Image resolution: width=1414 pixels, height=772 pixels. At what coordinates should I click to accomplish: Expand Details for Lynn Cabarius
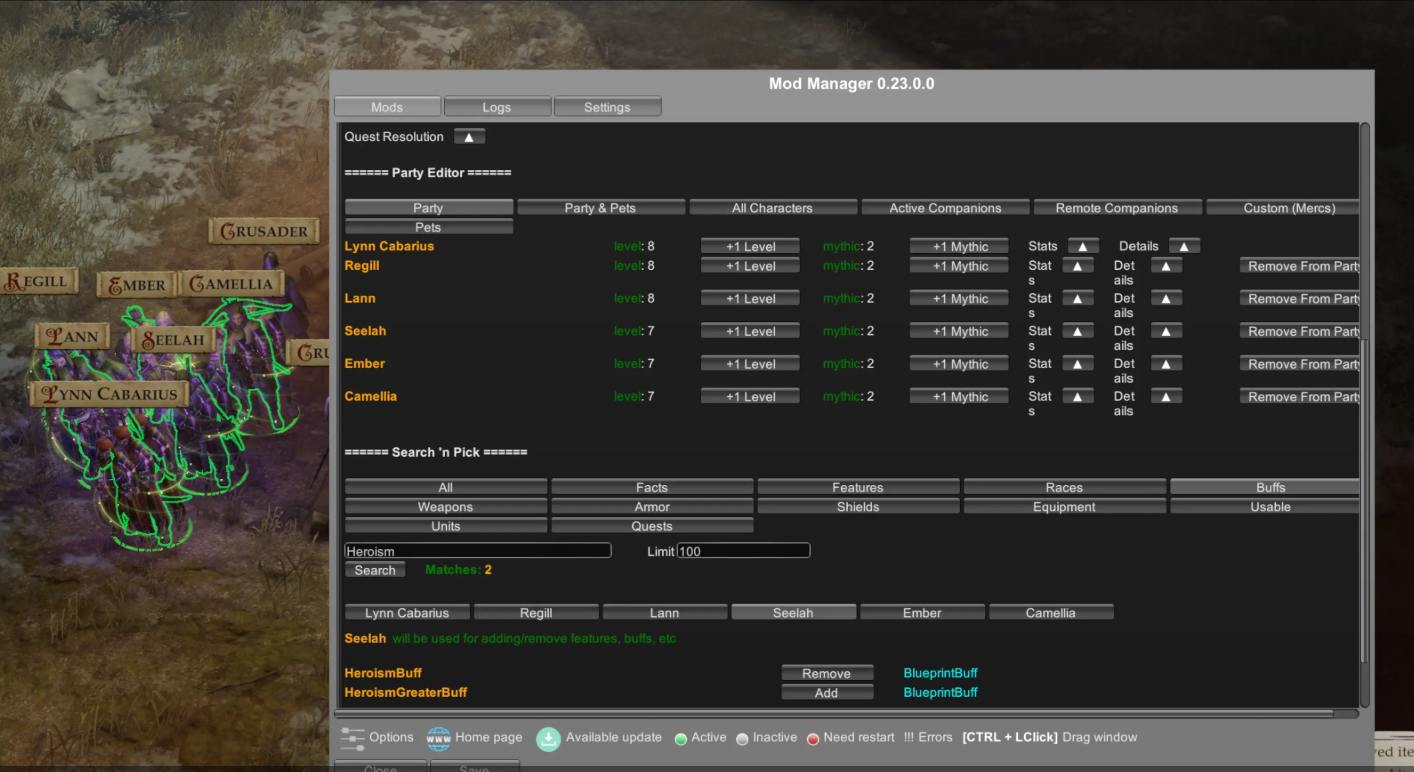coord(1184,246)
